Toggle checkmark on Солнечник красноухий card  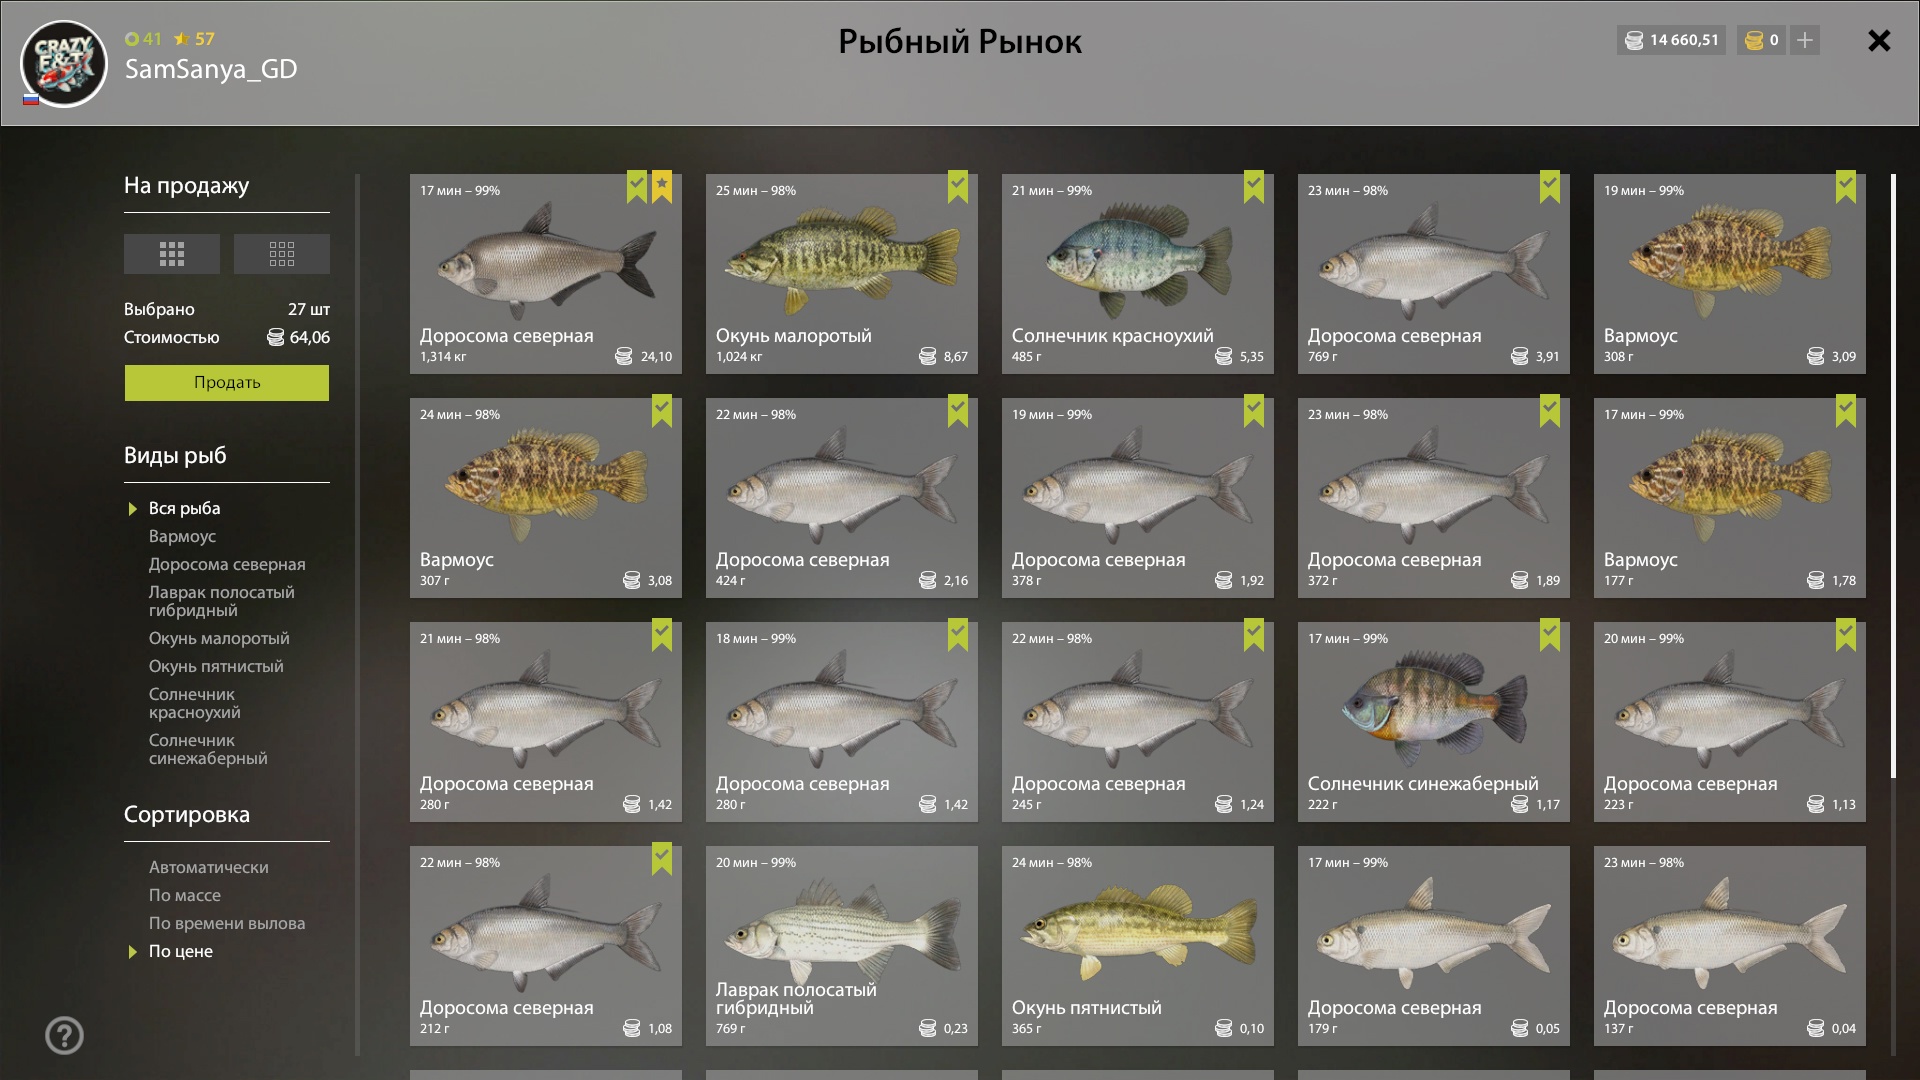point(1254,187)
